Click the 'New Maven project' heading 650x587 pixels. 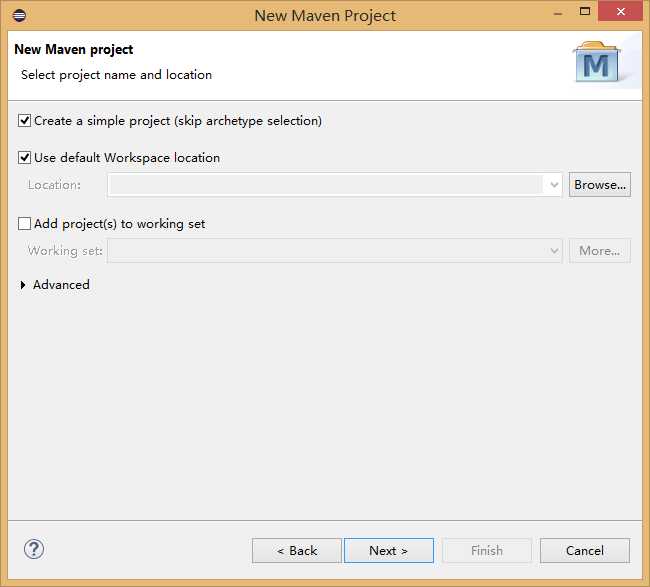pos(73,49)
